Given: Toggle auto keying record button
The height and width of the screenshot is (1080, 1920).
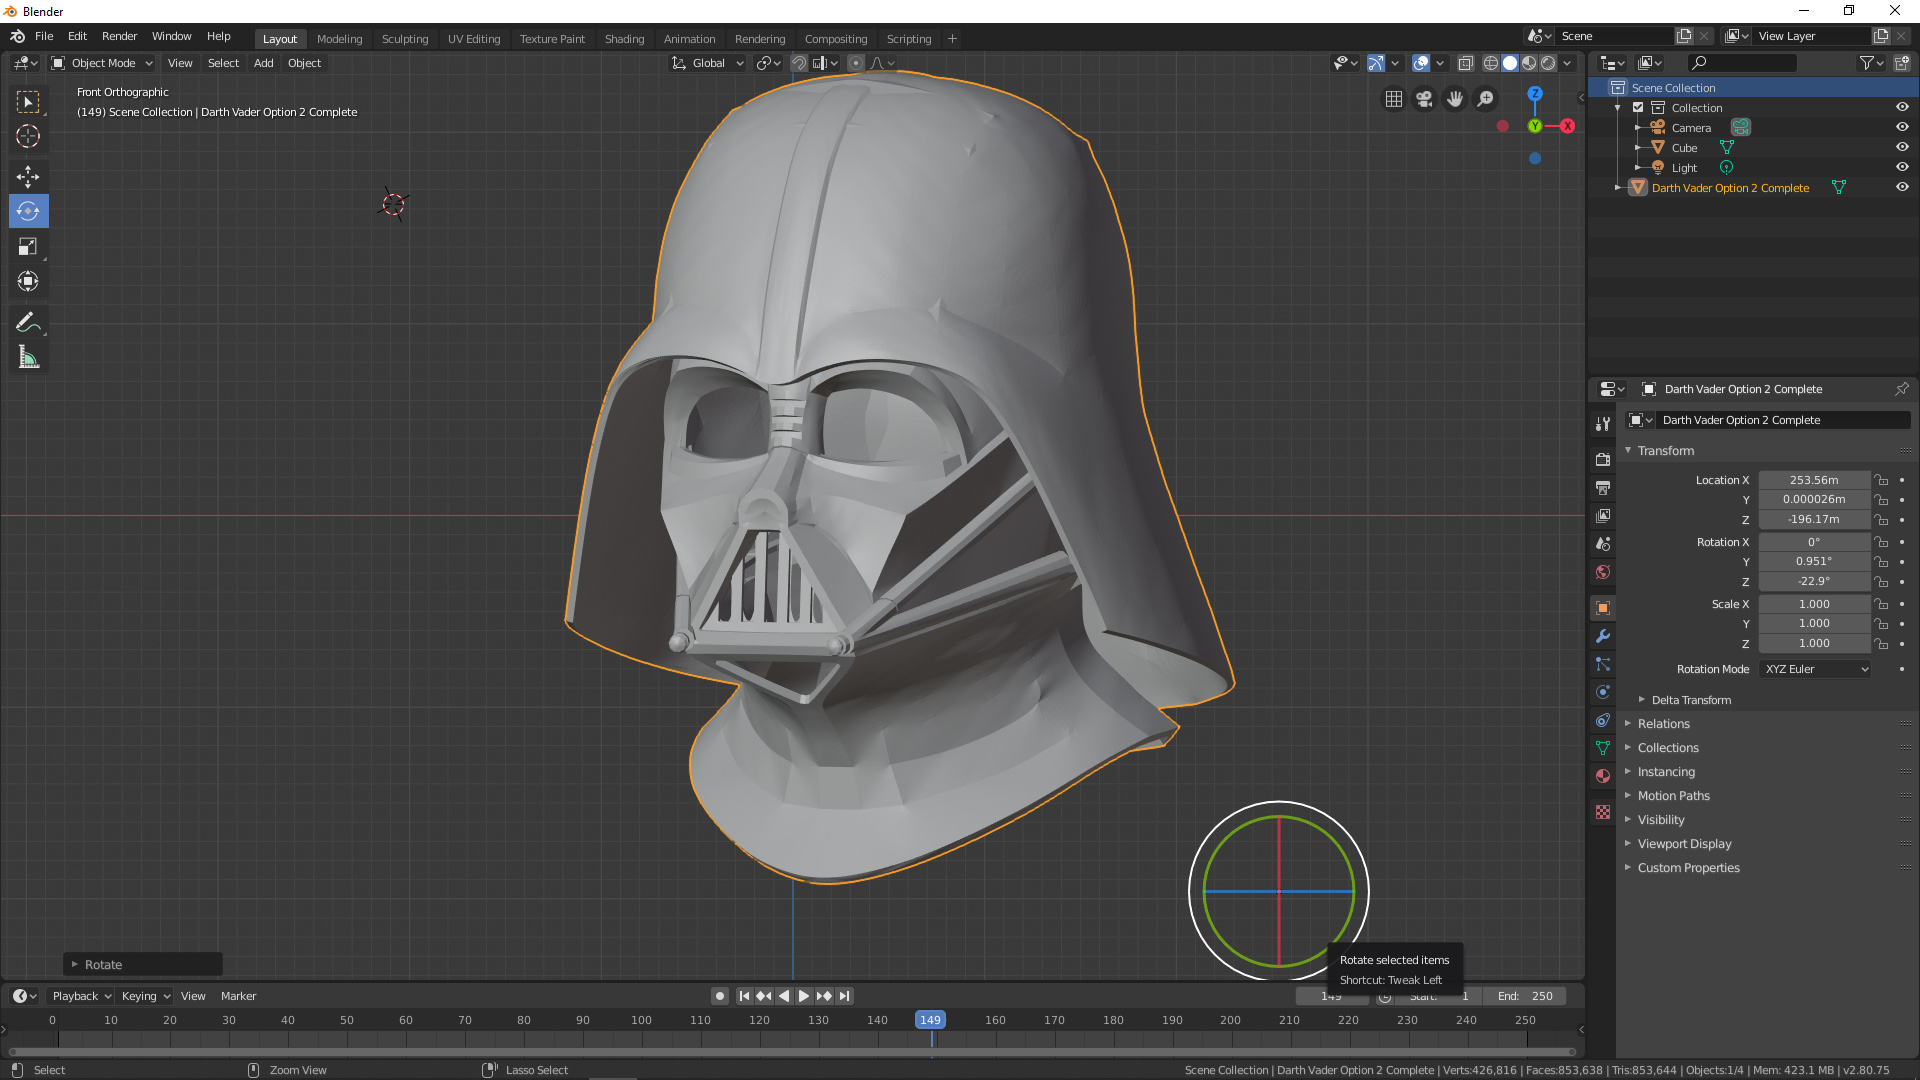Looking at the screenshot, I should (x=719, y=996).
